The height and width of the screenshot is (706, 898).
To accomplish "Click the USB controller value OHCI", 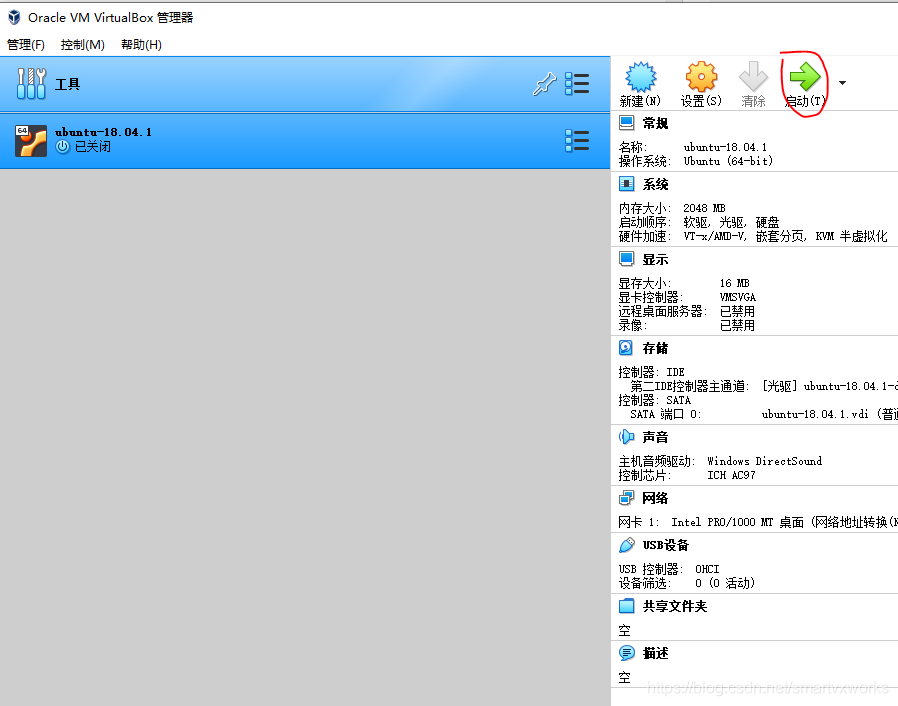I will click(707, 569).
